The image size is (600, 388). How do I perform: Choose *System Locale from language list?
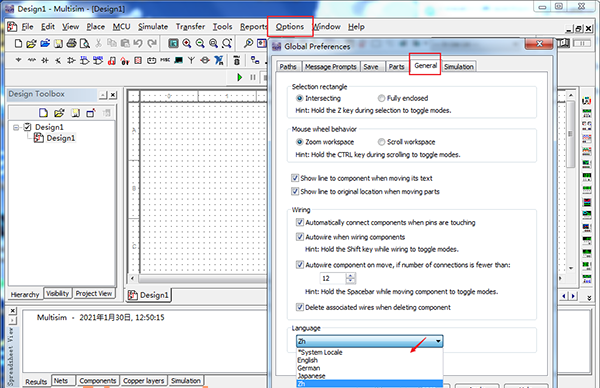coord(370,352)
